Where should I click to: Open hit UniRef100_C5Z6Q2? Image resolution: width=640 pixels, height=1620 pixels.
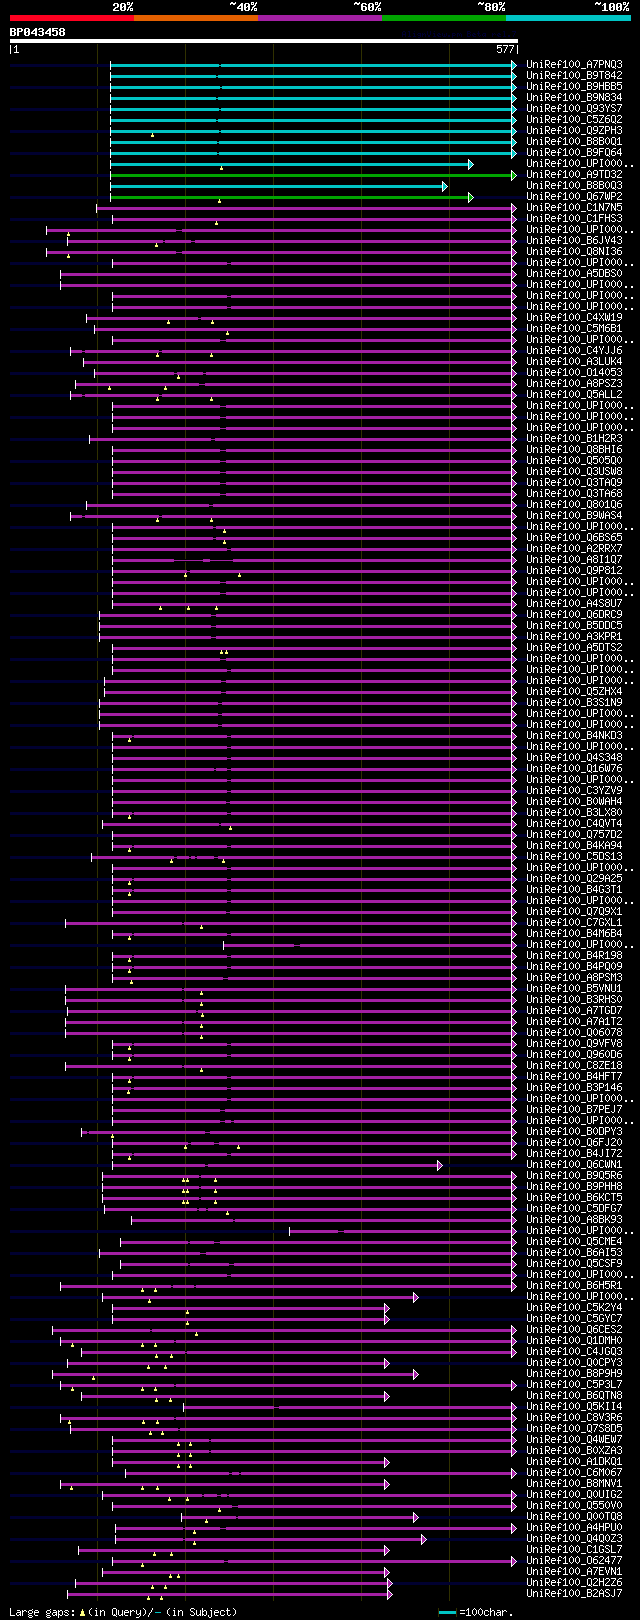(x=574, y=119)
